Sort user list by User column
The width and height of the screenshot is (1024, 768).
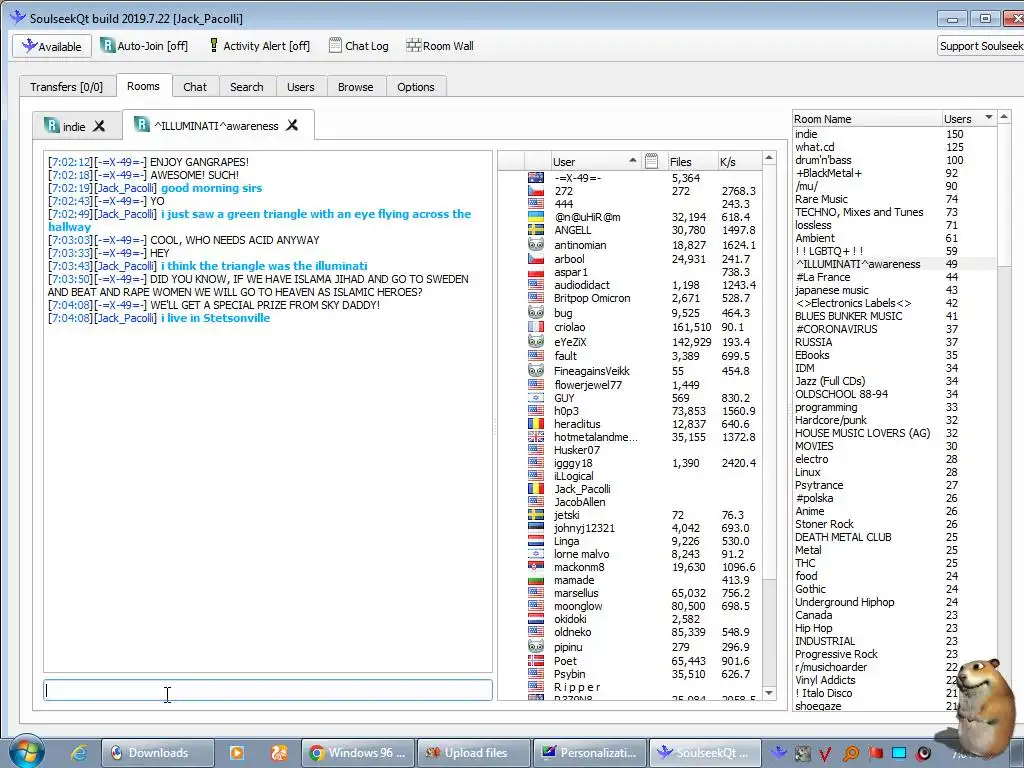coord(593,161)
